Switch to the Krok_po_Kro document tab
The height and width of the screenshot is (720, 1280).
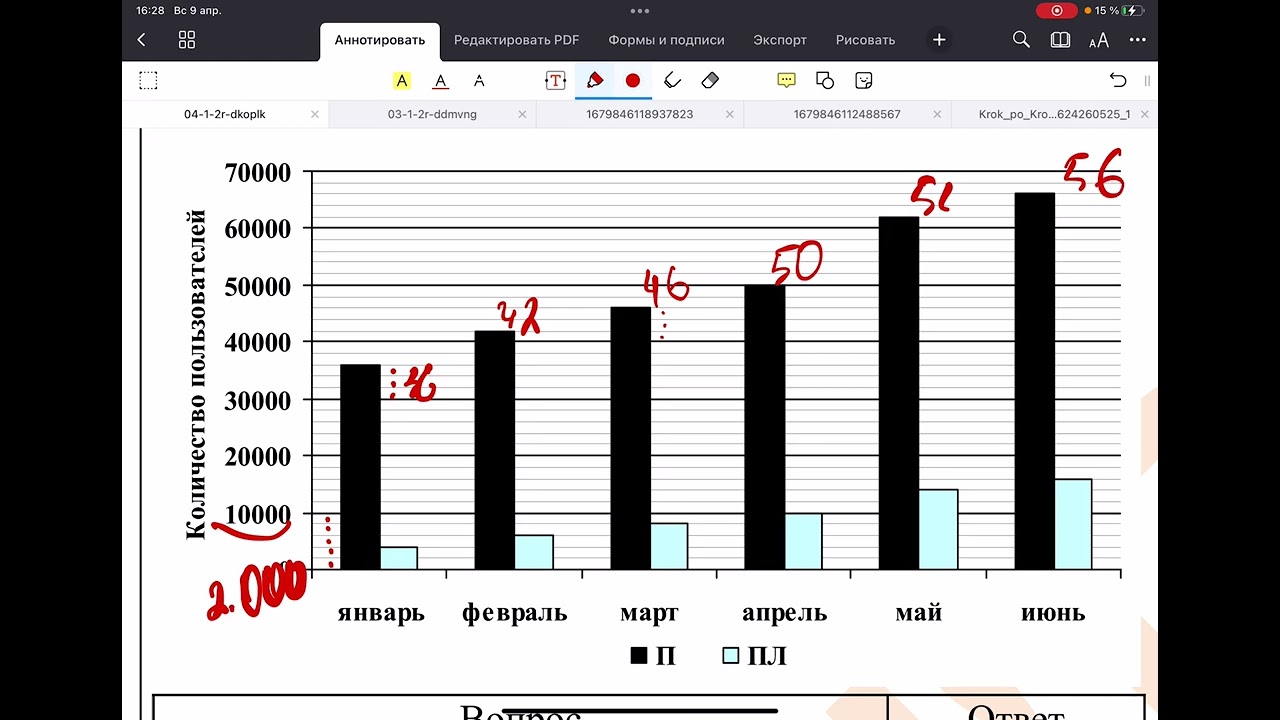coord(1054,114)
